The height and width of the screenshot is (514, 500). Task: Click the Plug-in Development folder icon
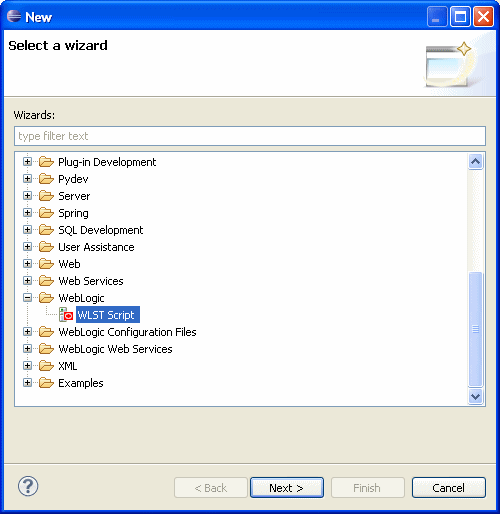46,162
